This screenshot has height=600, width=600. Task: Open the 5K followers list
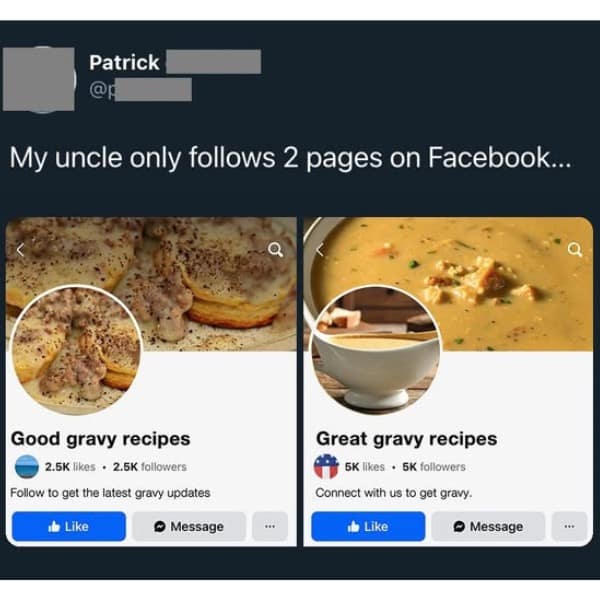pos(434,467)
